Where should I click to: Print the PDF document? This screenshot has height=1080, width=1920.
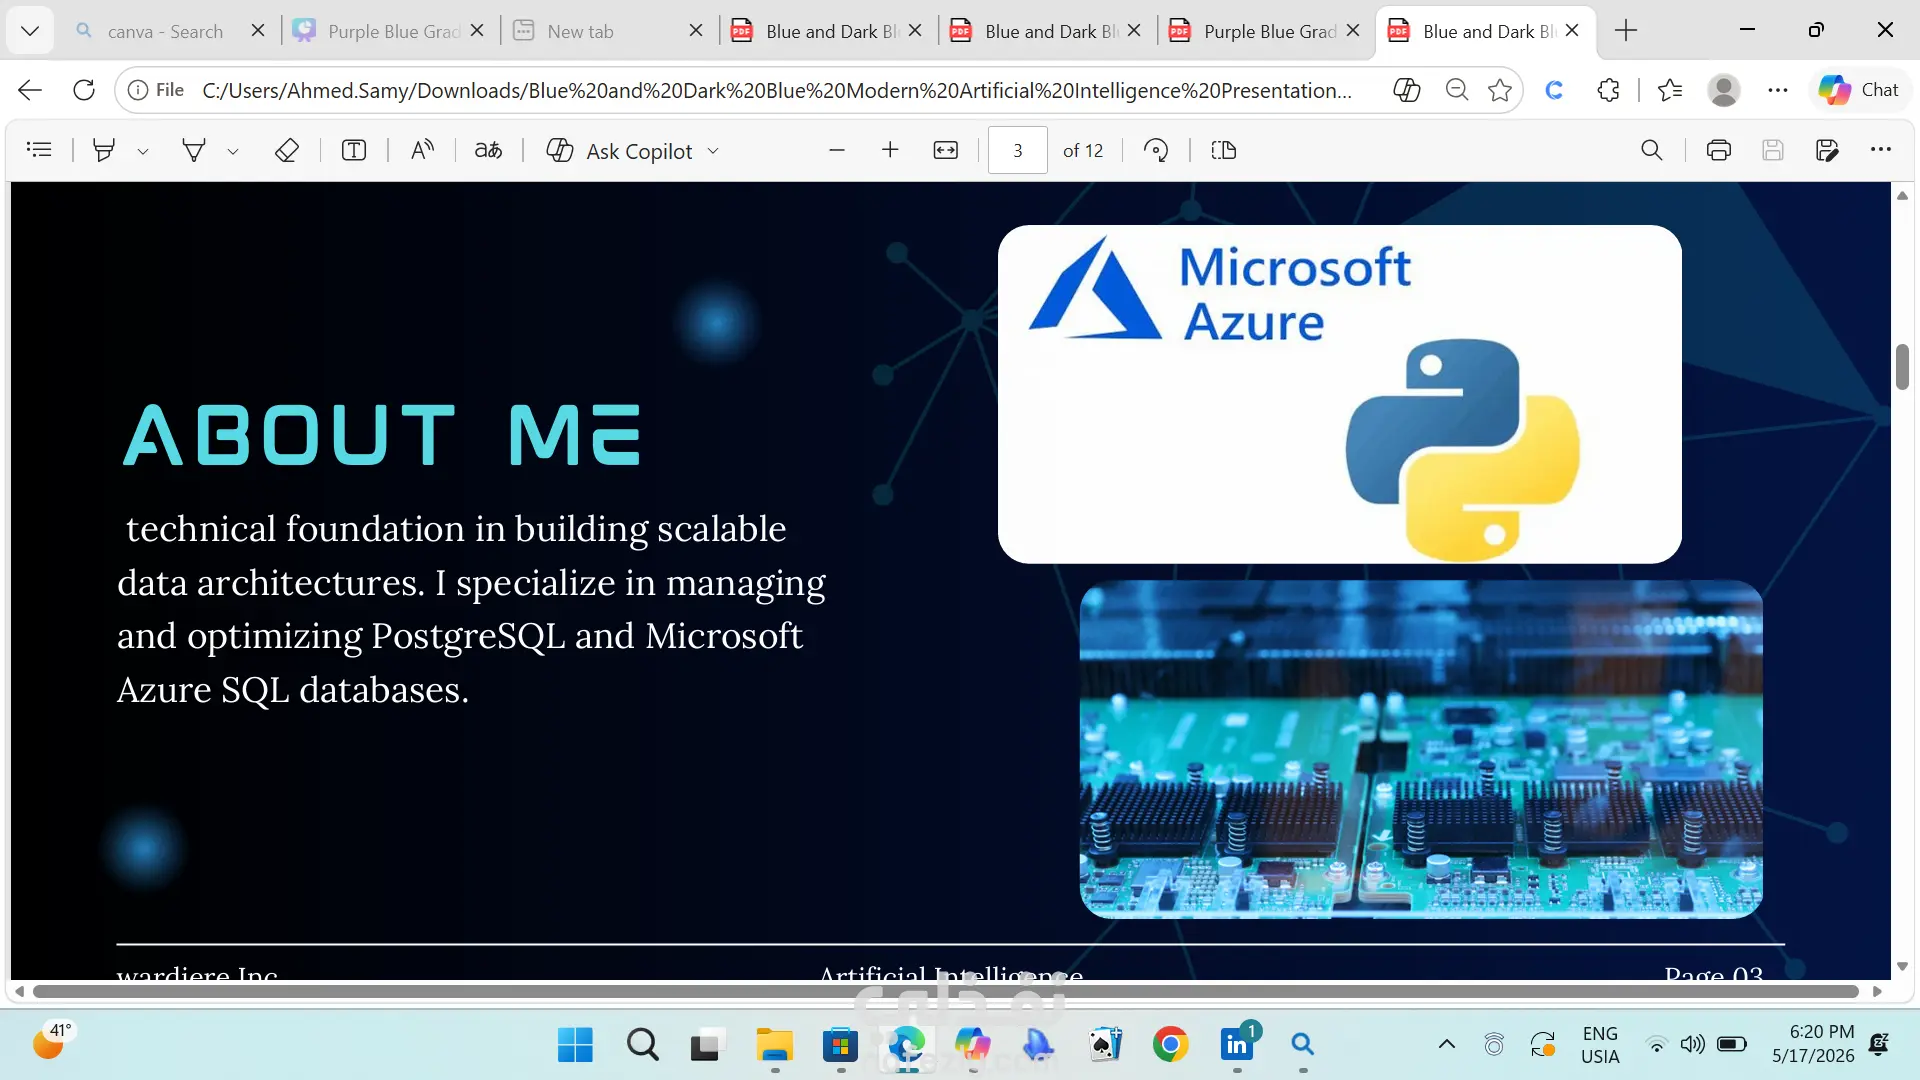point(1719,150)
